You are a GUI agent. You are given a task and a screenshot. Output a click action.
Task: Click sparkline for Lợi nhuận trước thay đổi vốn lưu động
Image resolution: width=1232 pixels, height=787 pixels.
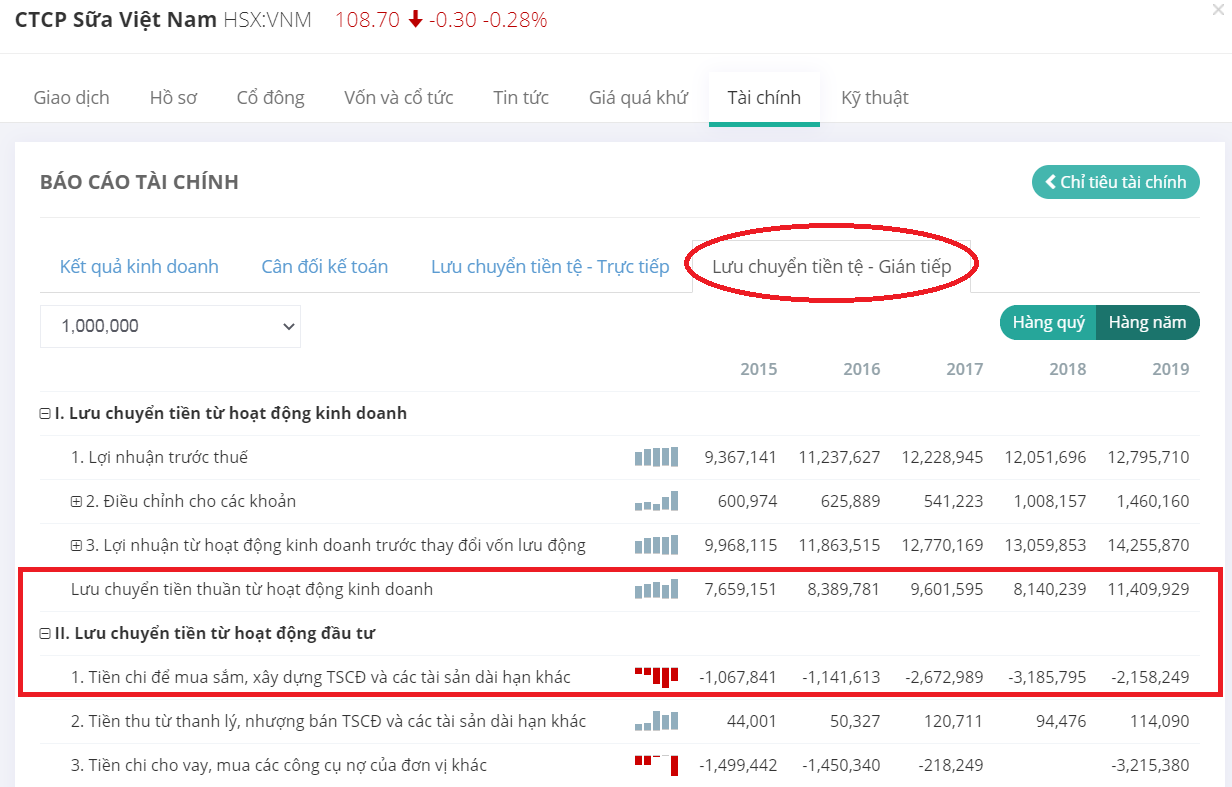pos(656,545)
